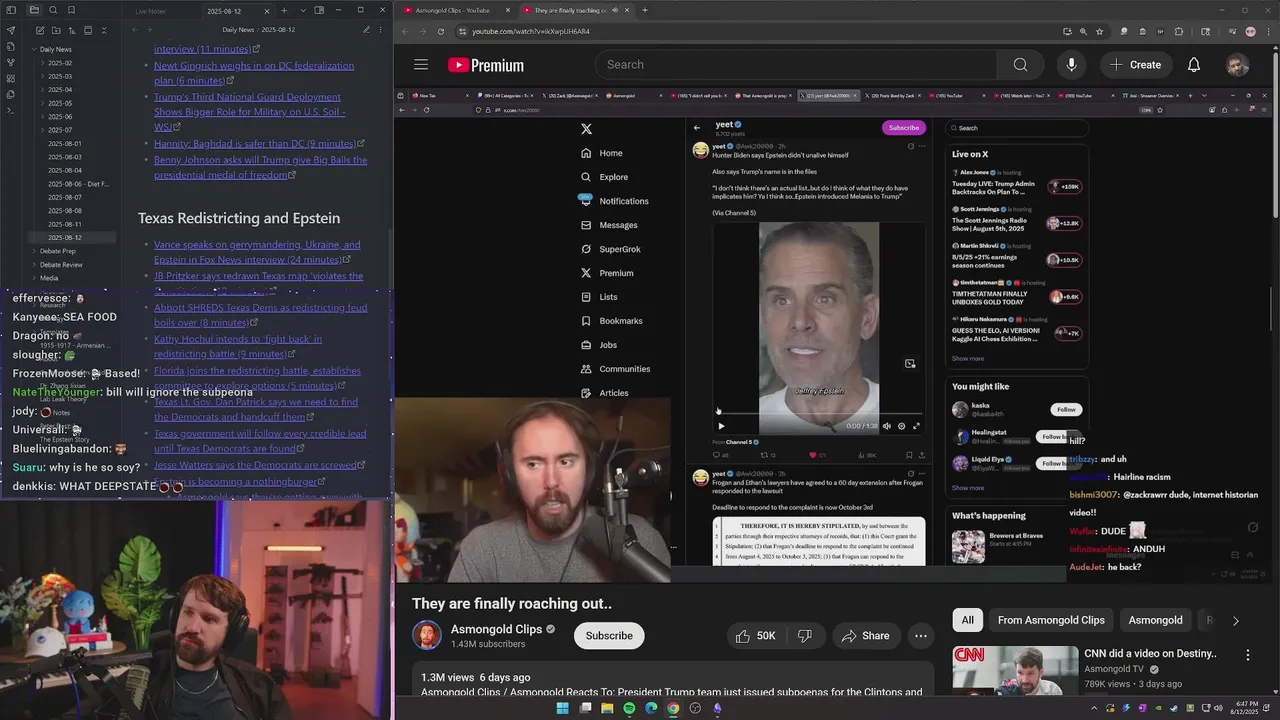Open the YouTube Create button
This screenshot has width=1280, height=720.
point(1135,65)
